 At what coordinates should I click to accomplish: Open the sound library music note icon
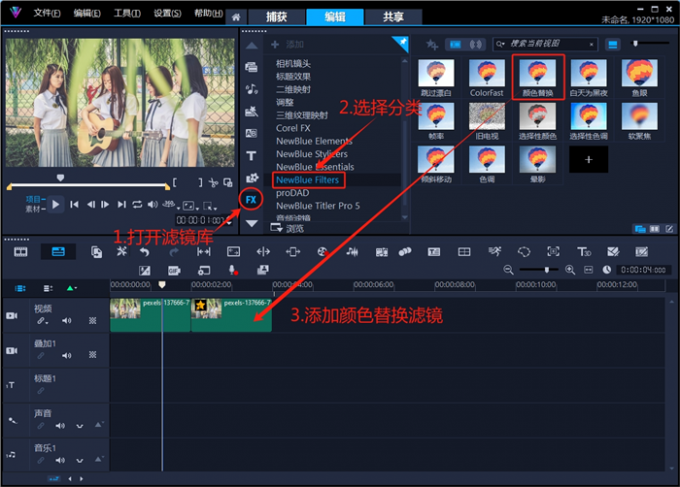point(252,89)
